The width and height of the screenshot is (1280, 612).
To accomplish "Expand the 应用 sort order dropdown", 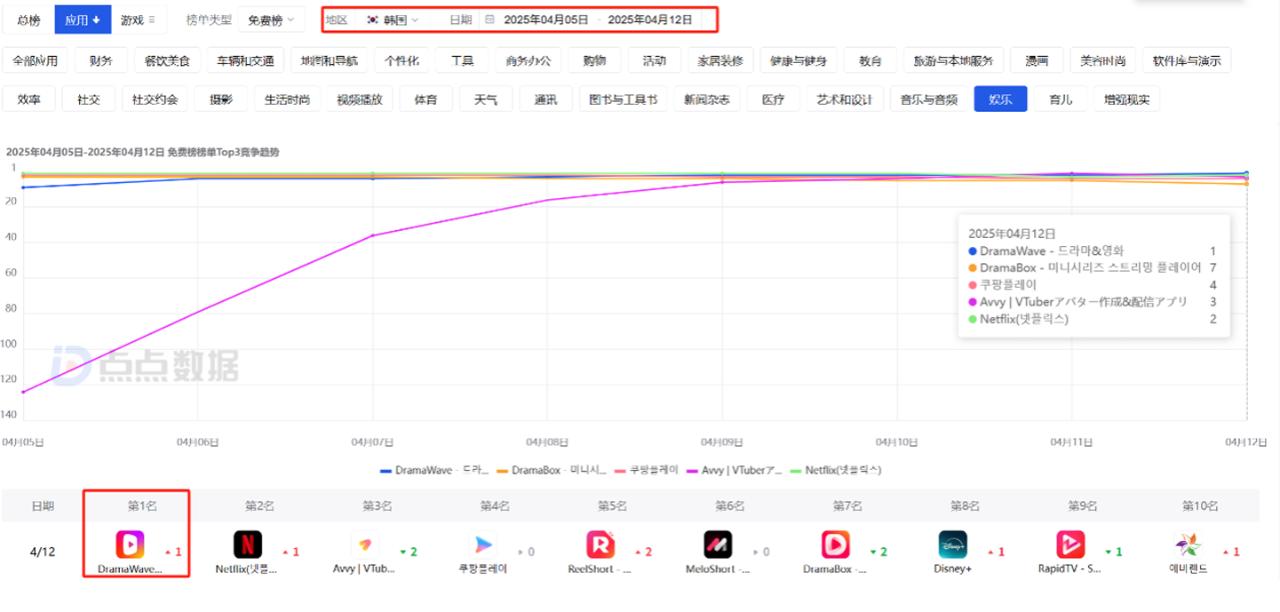I will [82, 19].
